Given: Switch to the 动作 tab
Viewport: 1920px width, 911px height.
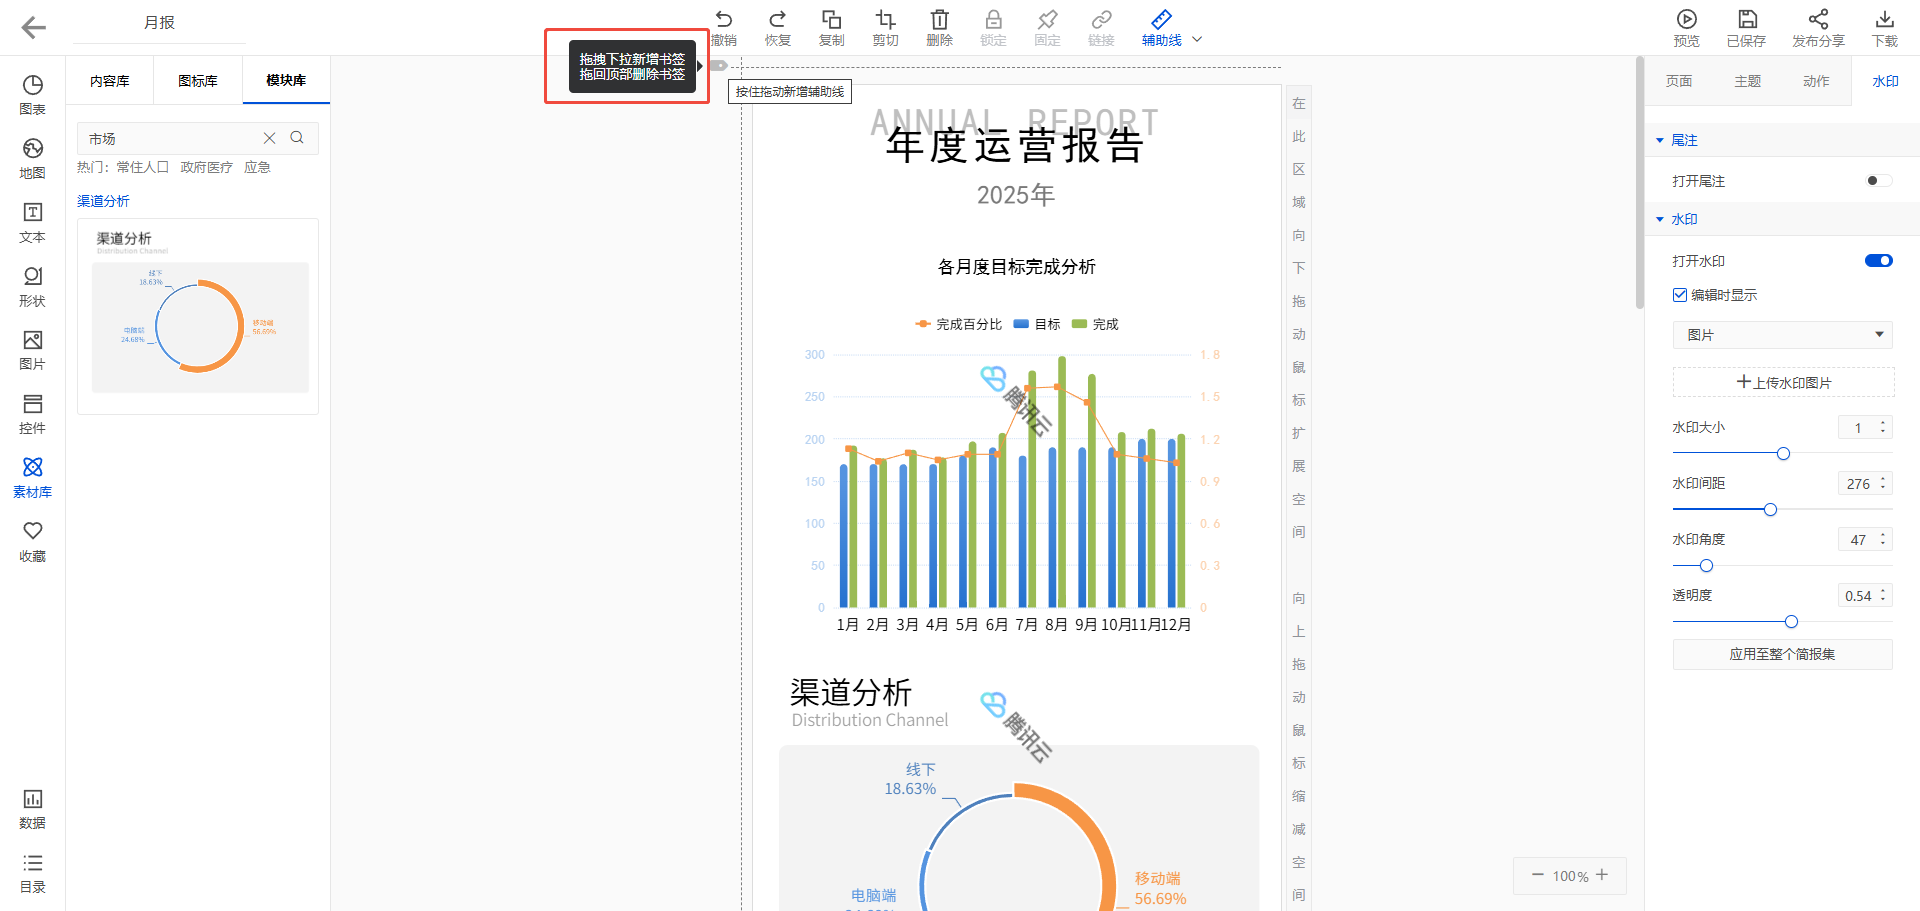Looking at the screenshot, I should 1816,81.
